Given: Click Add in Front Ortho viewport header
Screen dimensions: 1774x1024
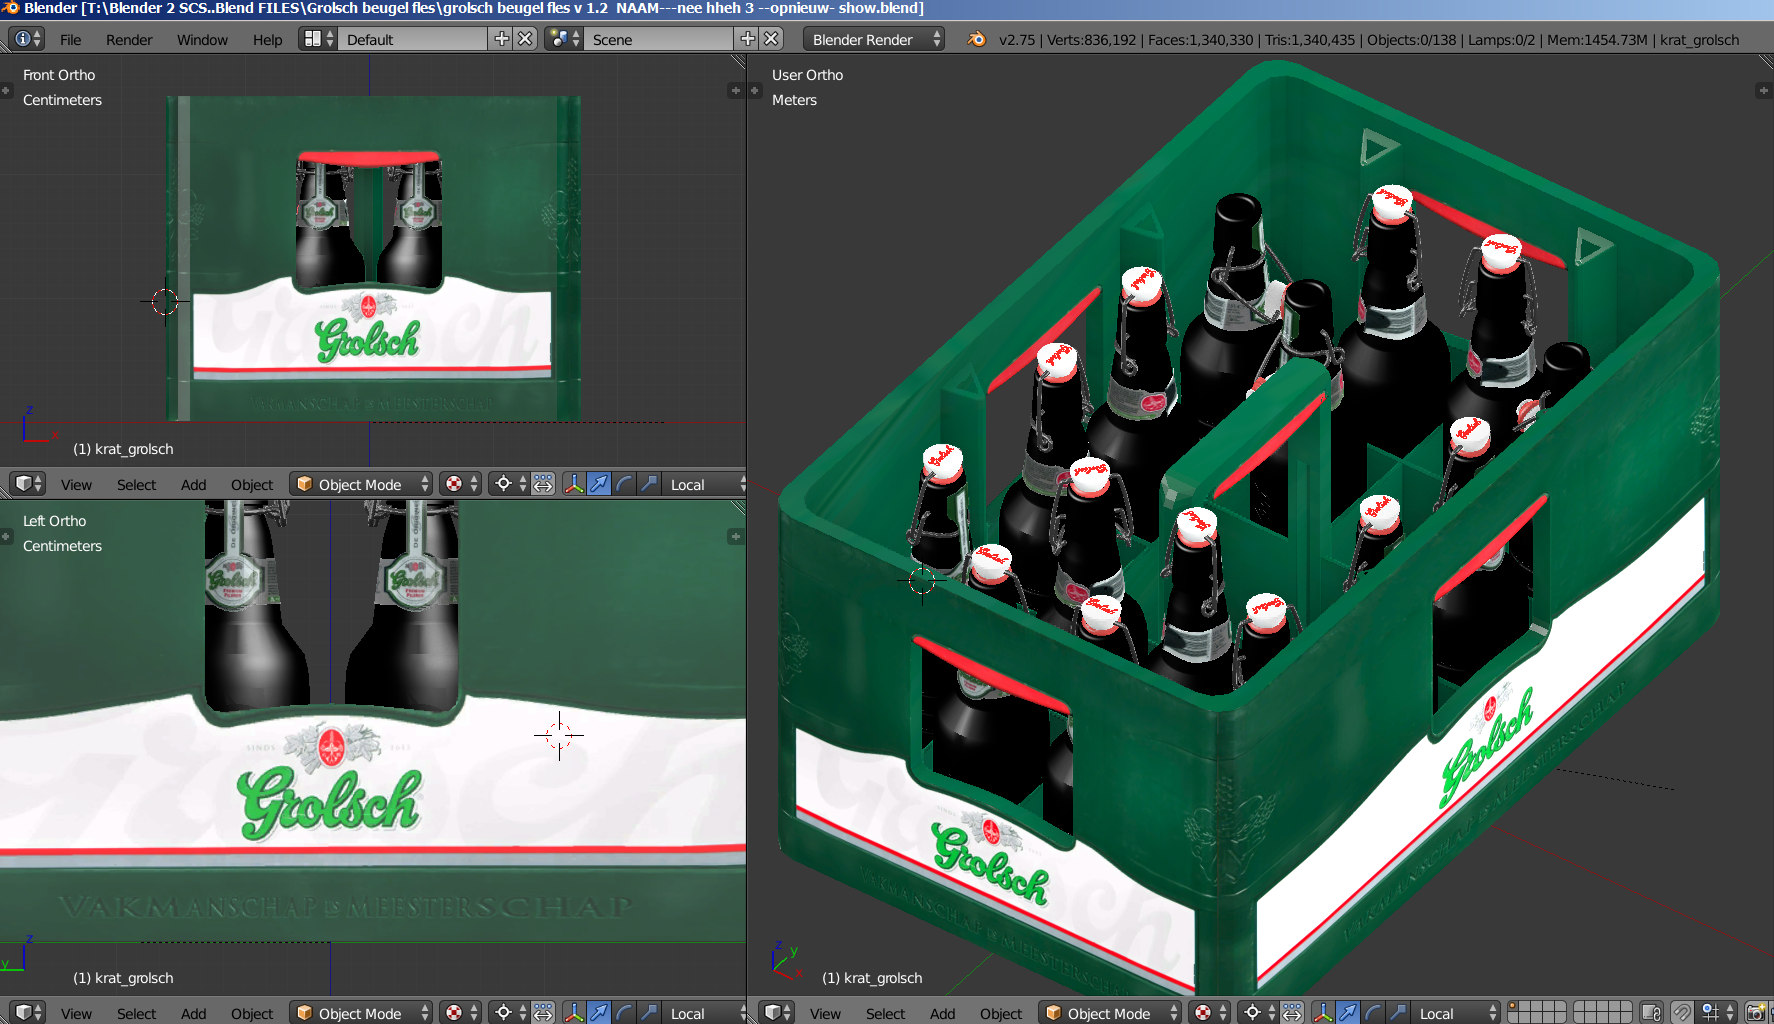Looking at the screenshot, I should point(193,485).
